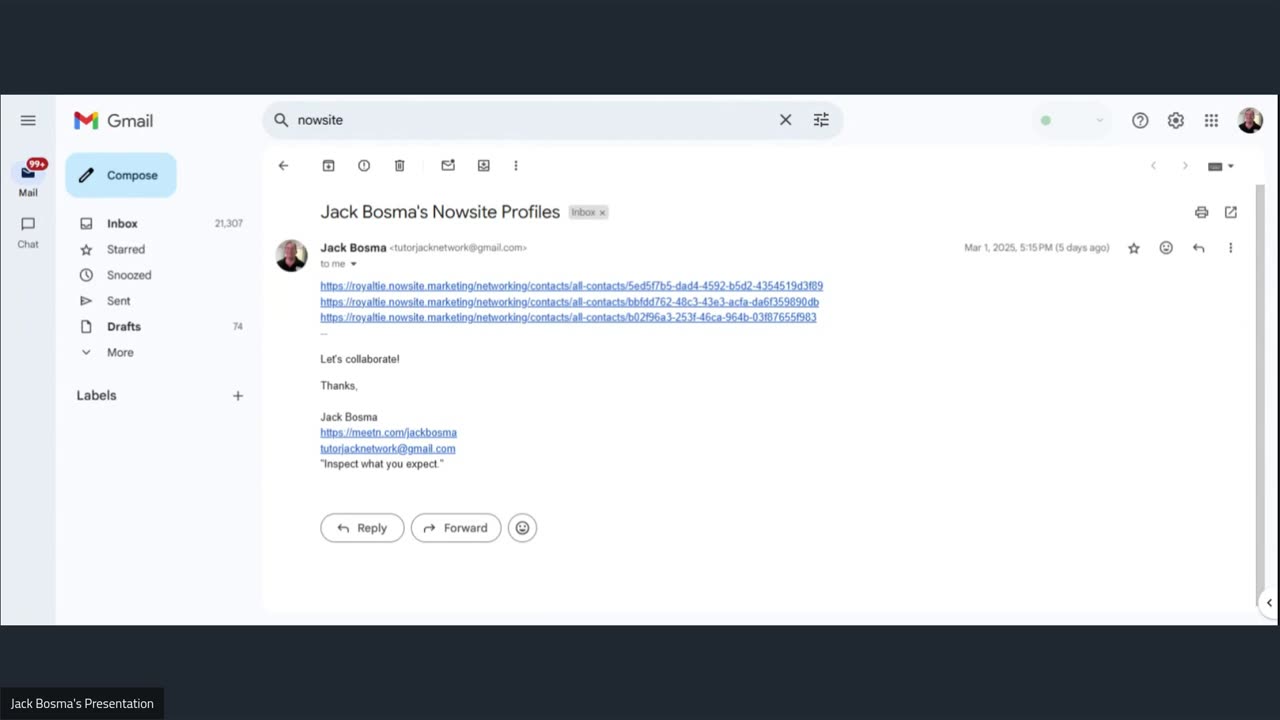Screen dimensions: 1280x720
Task: Click Jack Bosma's sender avatar
Action: click(292, 256)
